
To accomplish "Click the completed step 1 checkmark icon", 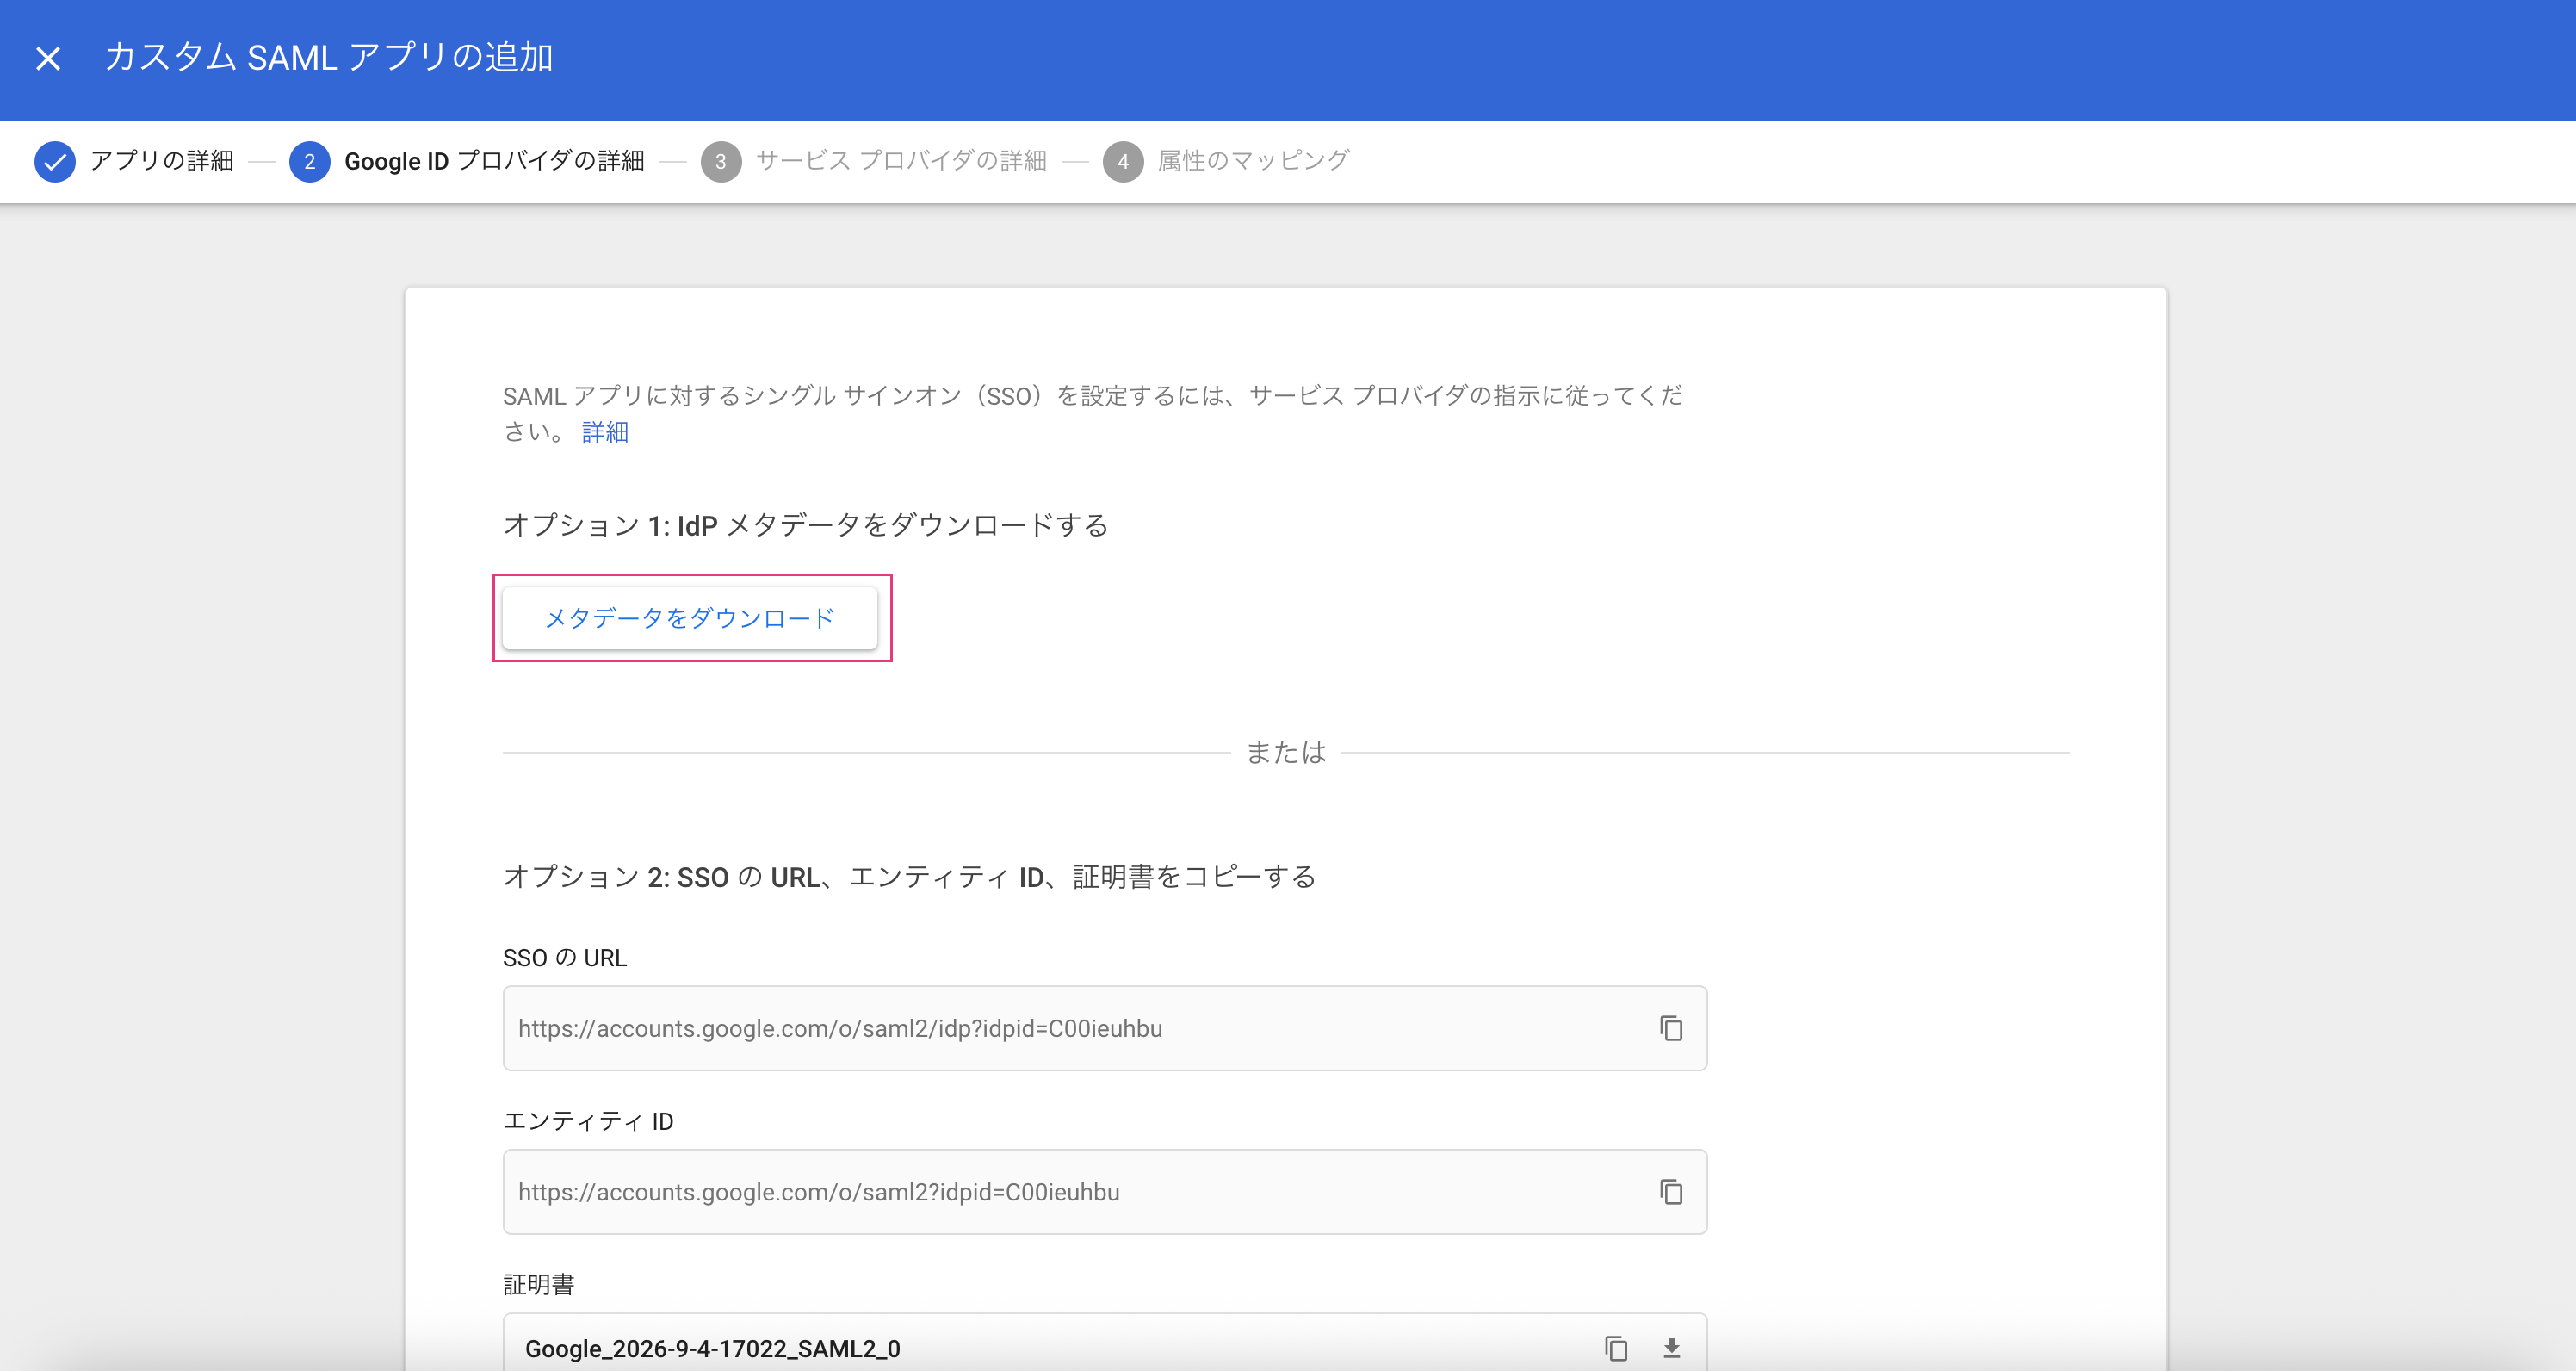I will click(55, 161).
